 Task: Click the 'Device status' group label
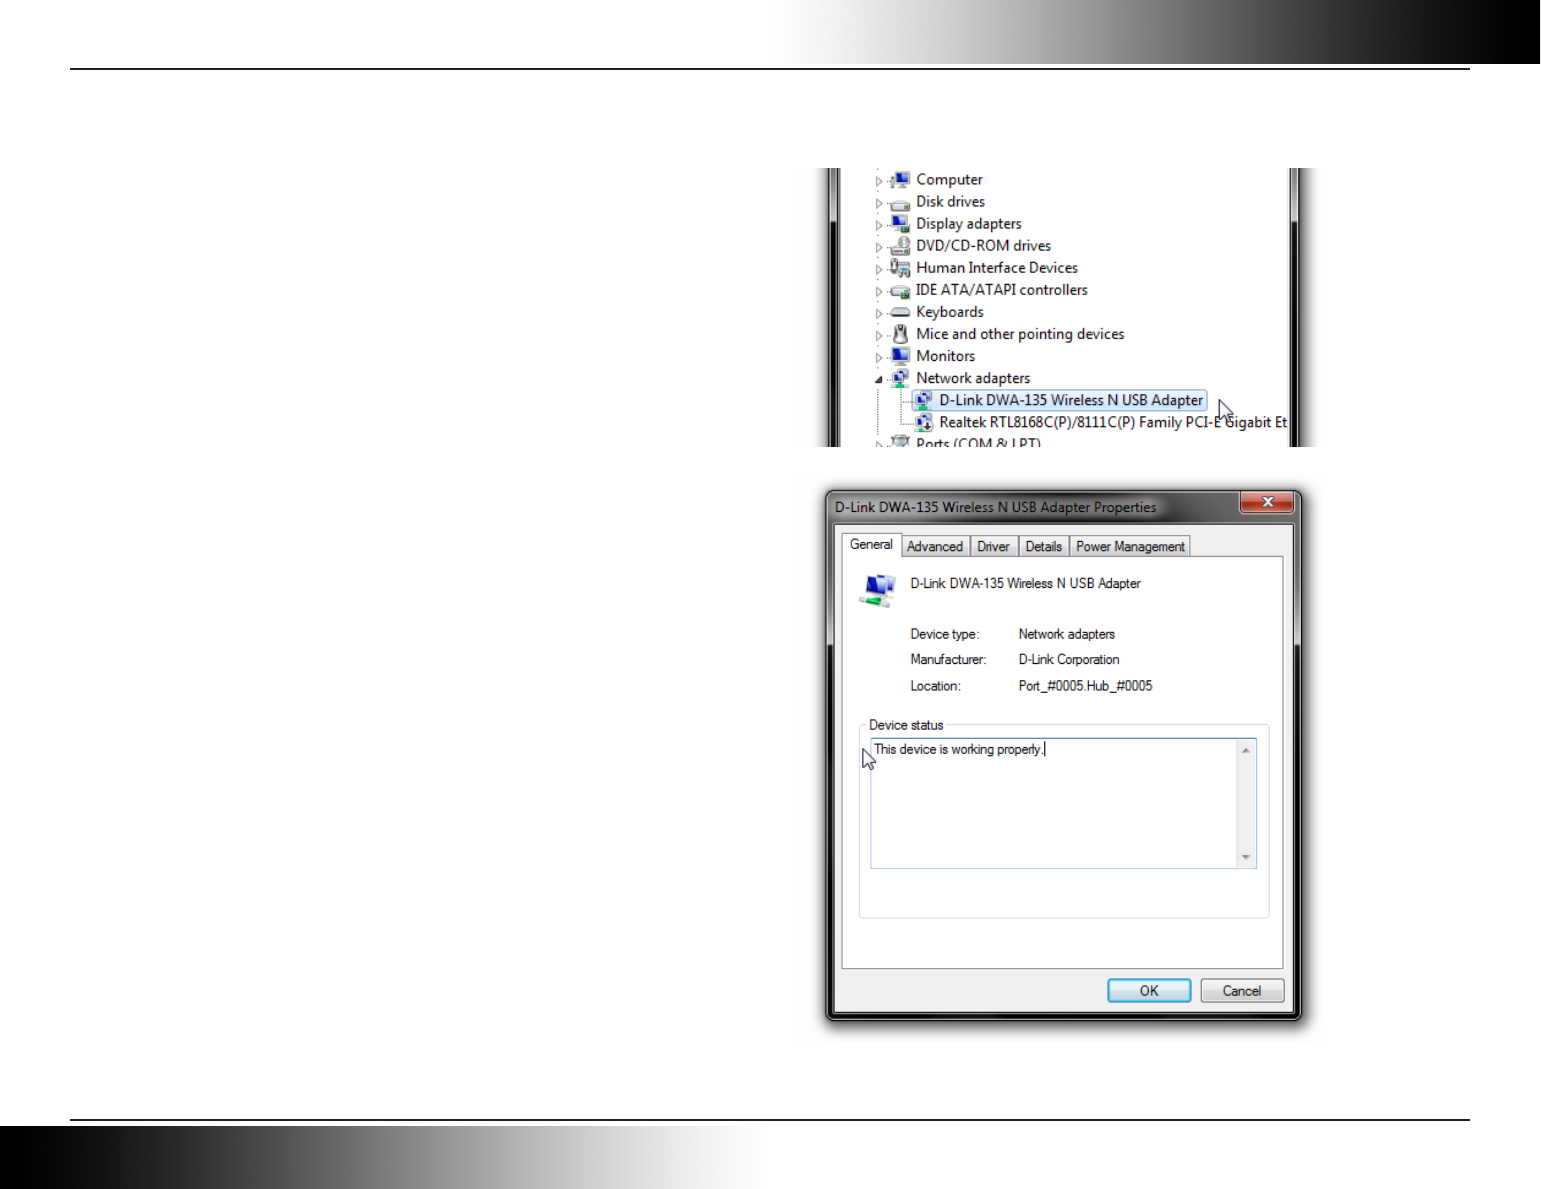906,725
